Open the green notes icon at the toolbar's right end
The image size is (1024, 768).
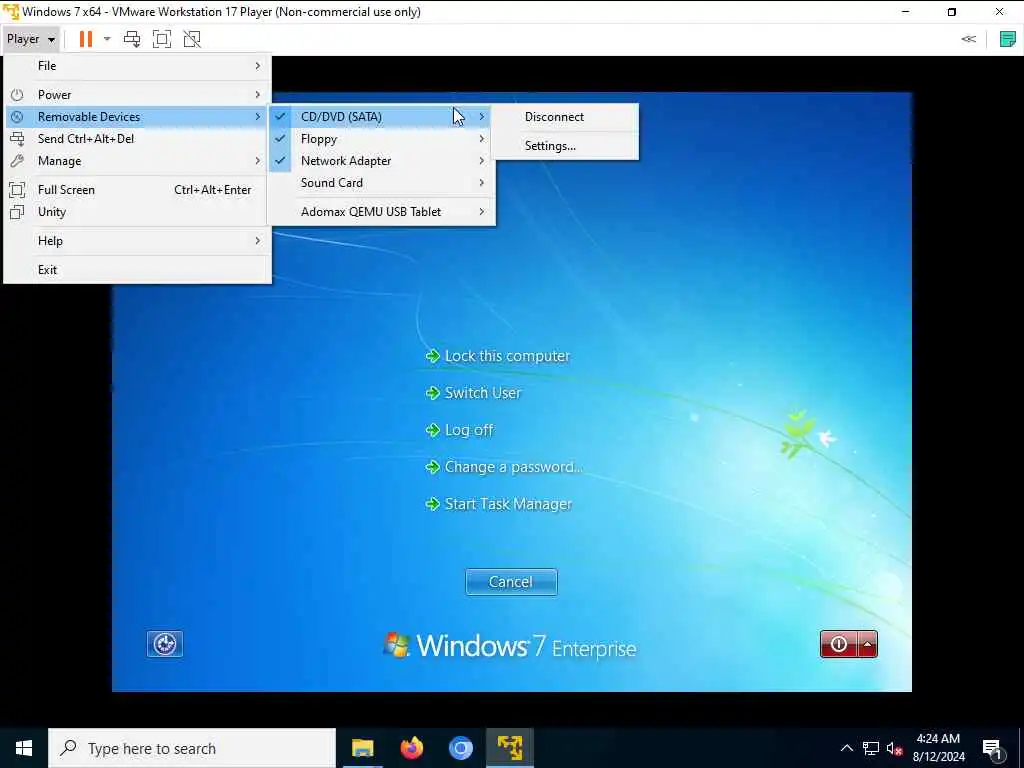point(1008,39)
